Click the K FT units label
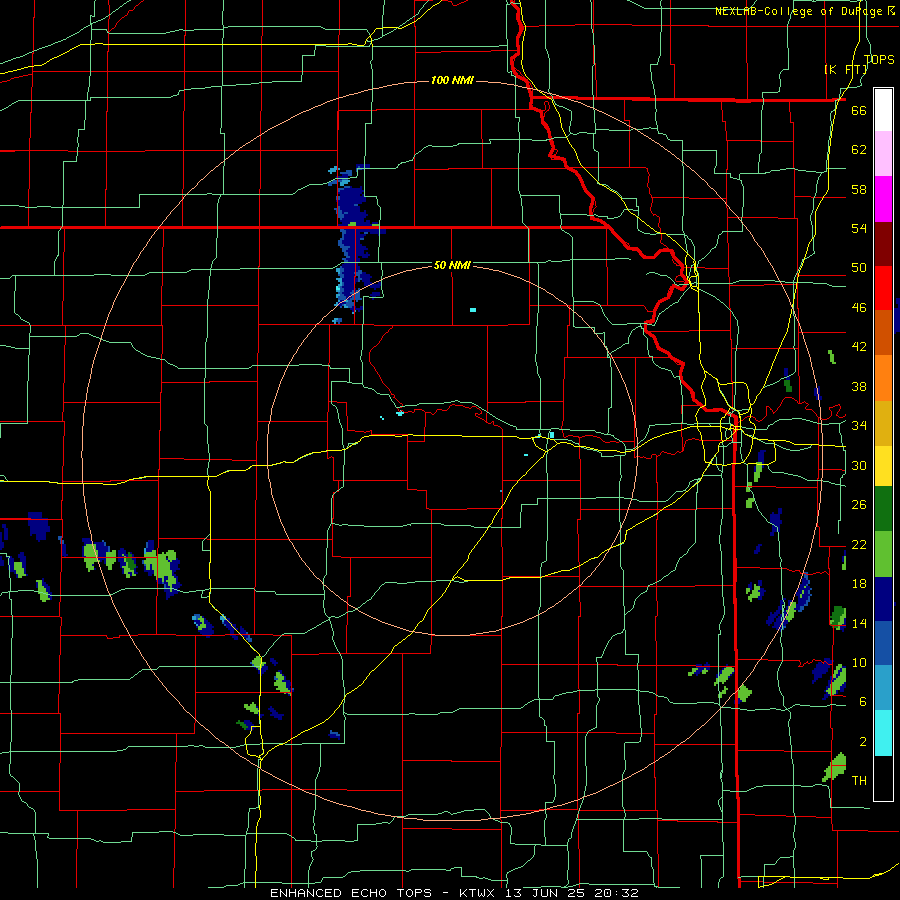Screen dimensions: 900x900 [846, 69]
